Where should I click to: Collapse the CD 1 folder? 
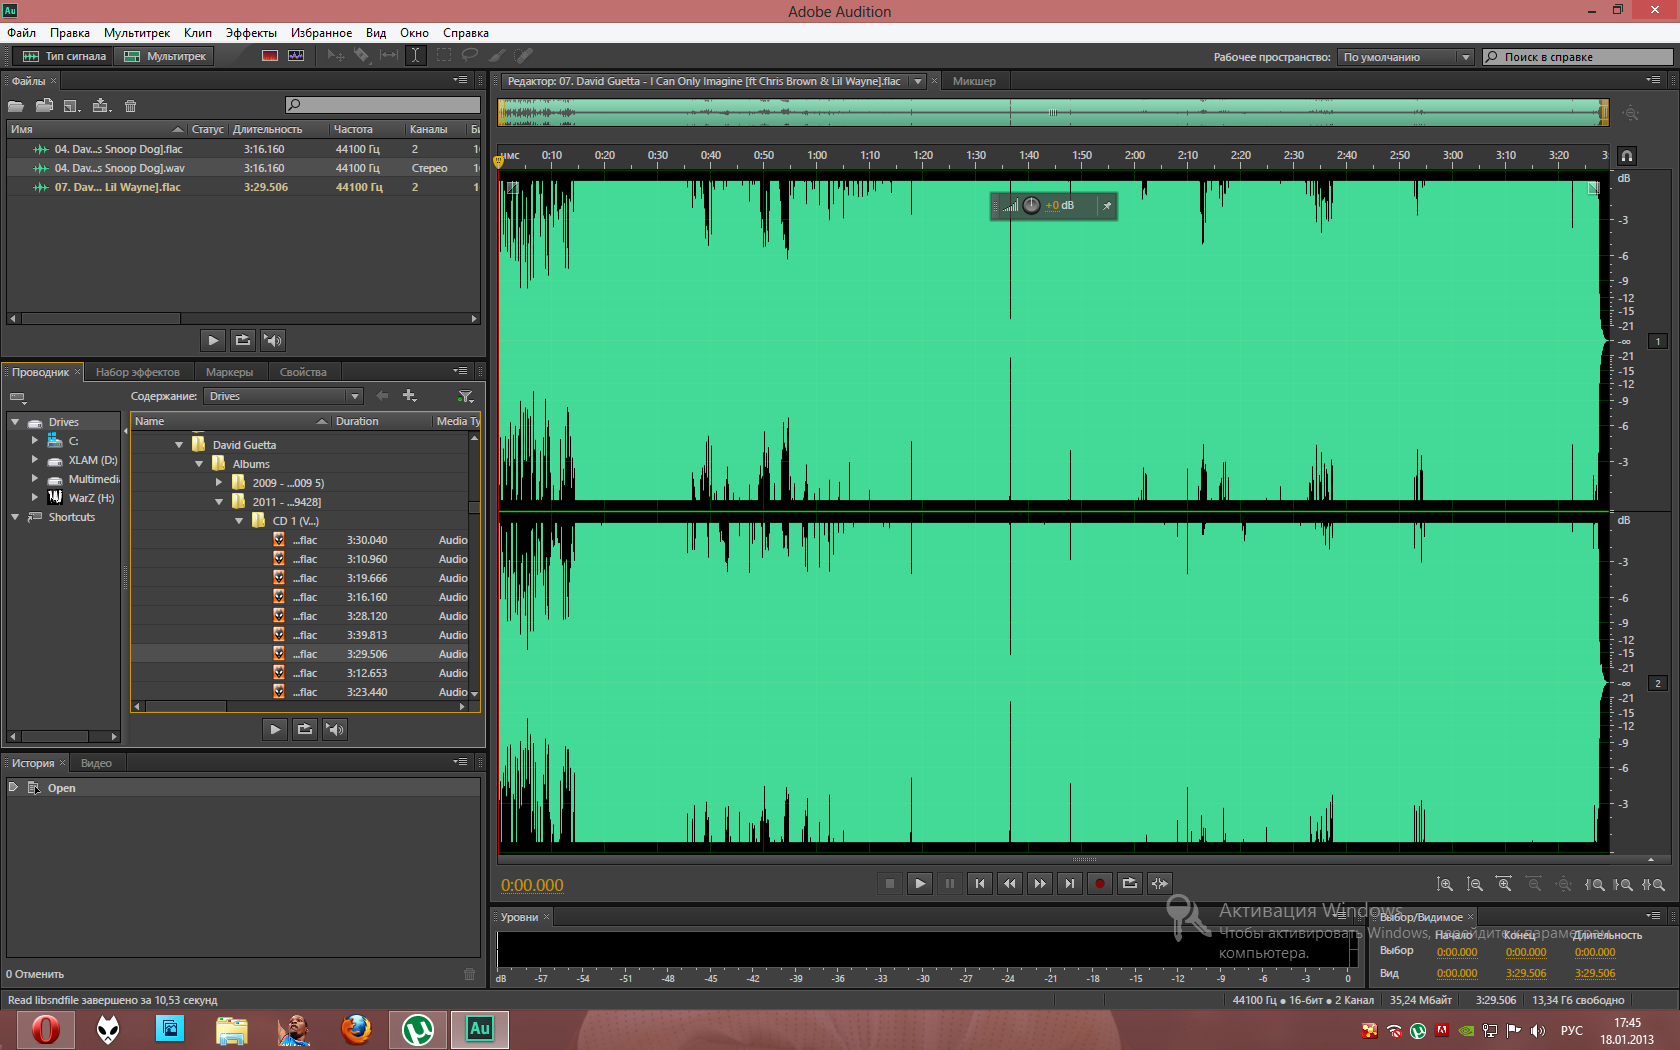[239, 521]
